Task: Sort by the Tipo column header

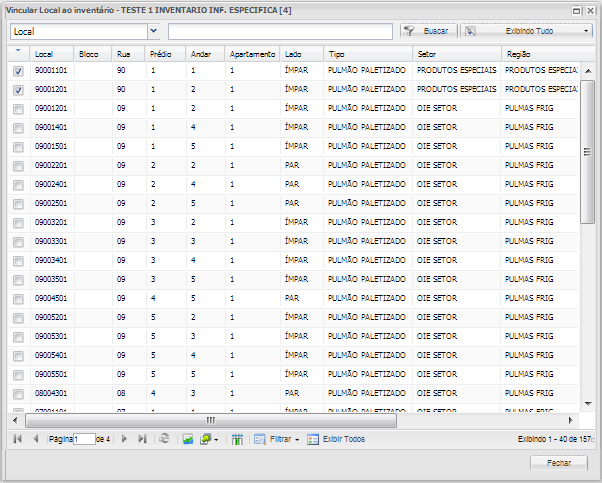Action: click(368, 54)
